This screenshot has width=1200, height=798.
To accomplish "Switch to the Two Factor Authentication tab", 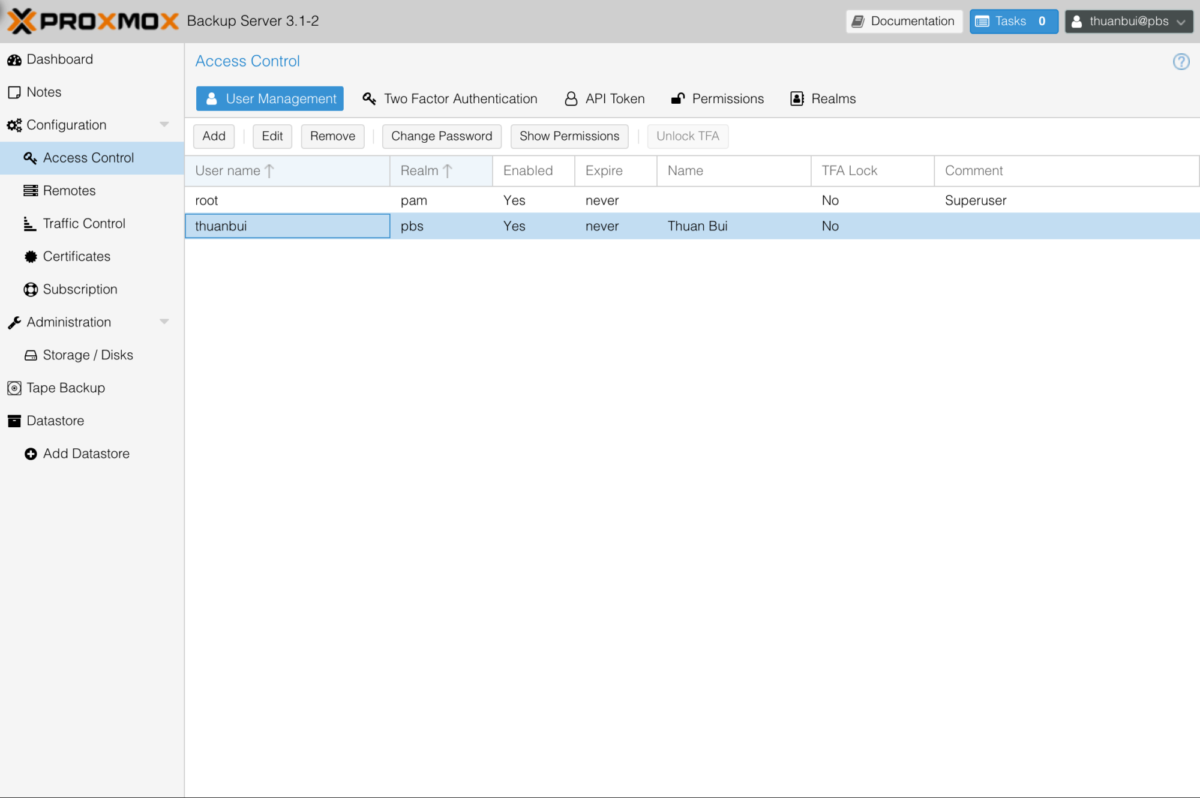I will (450, 98).
